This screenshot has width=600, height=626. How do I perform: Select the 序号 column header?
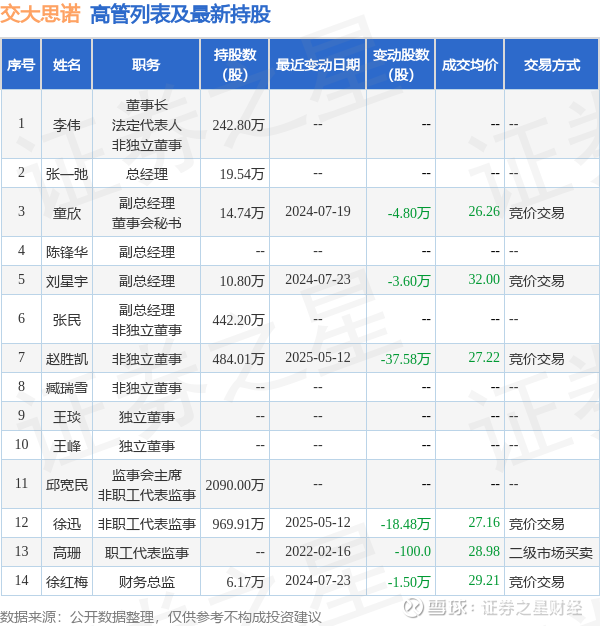[21, 64]
